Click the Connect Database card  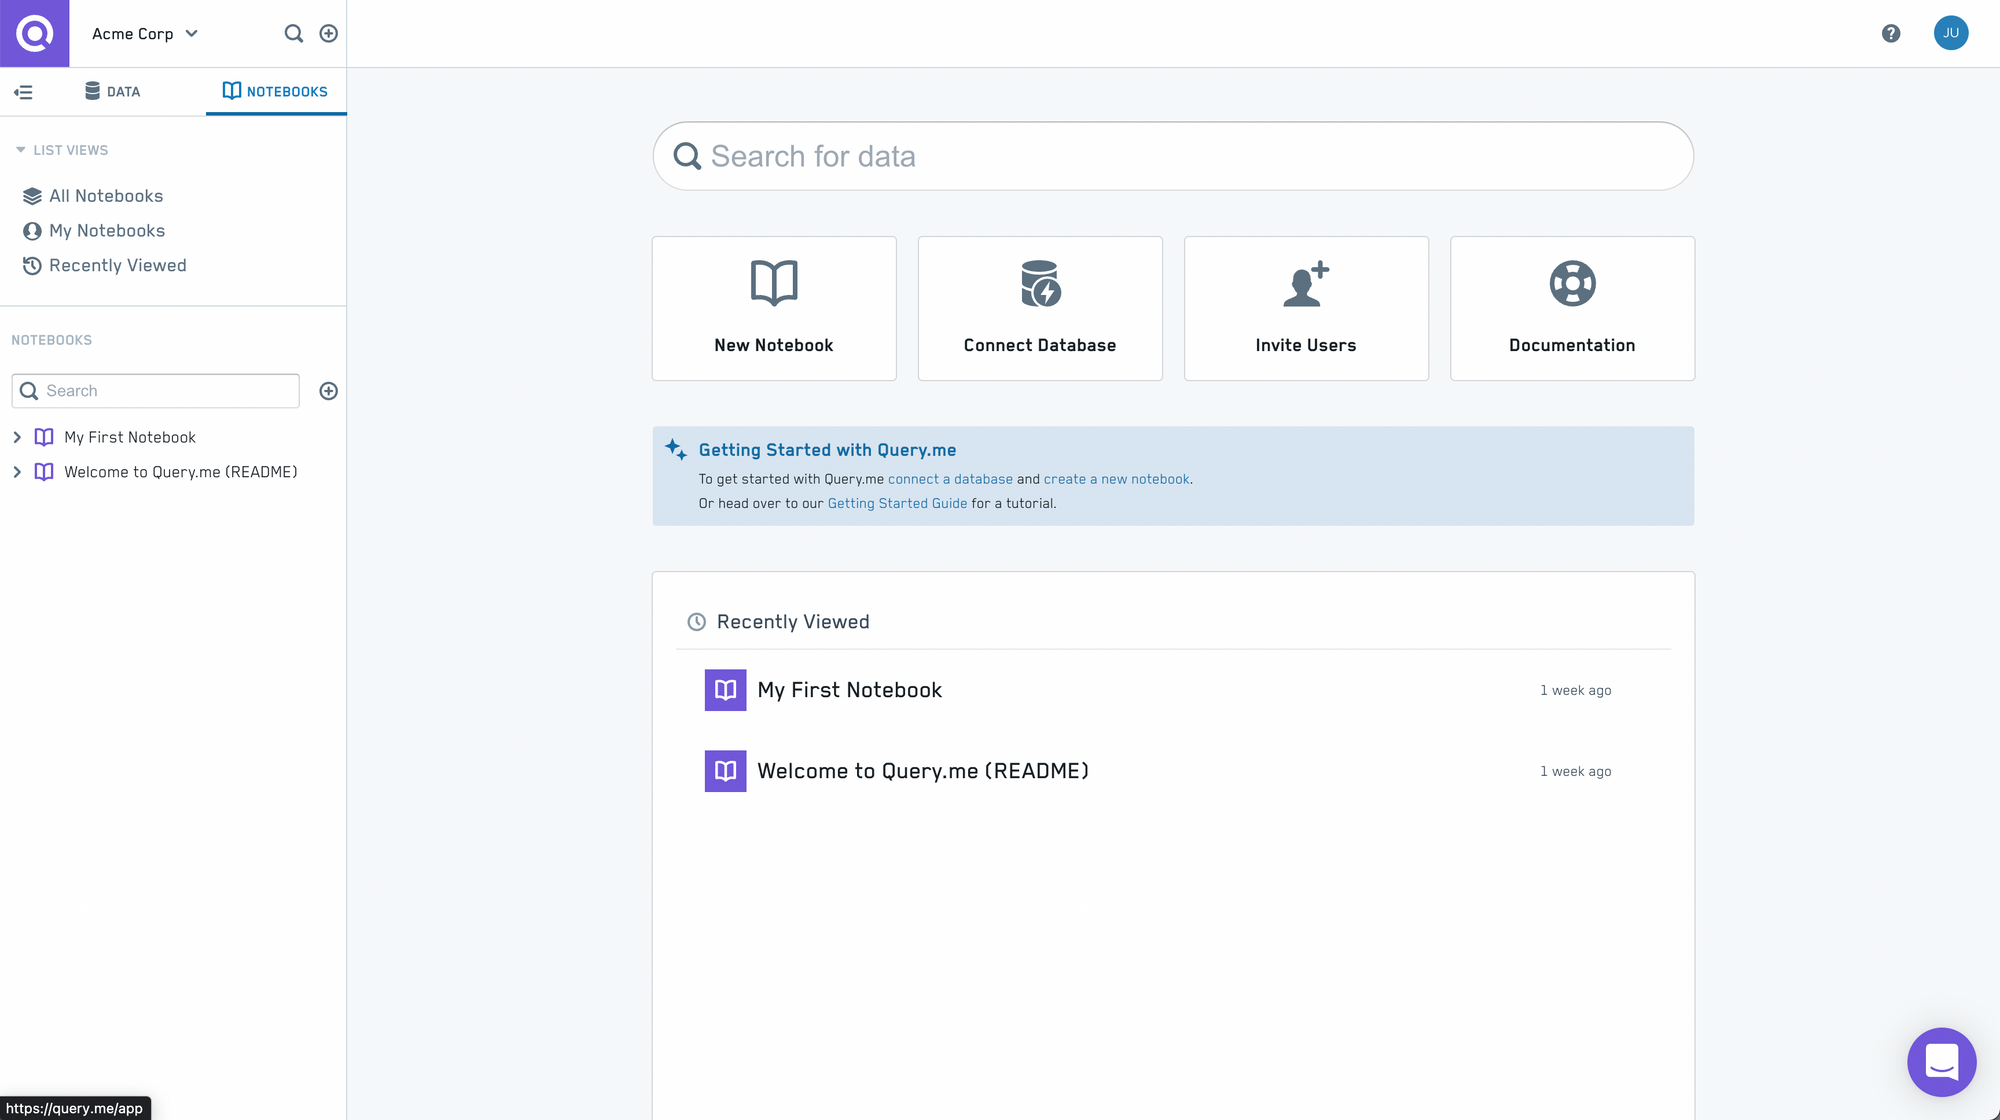[x=1040, y=308]
